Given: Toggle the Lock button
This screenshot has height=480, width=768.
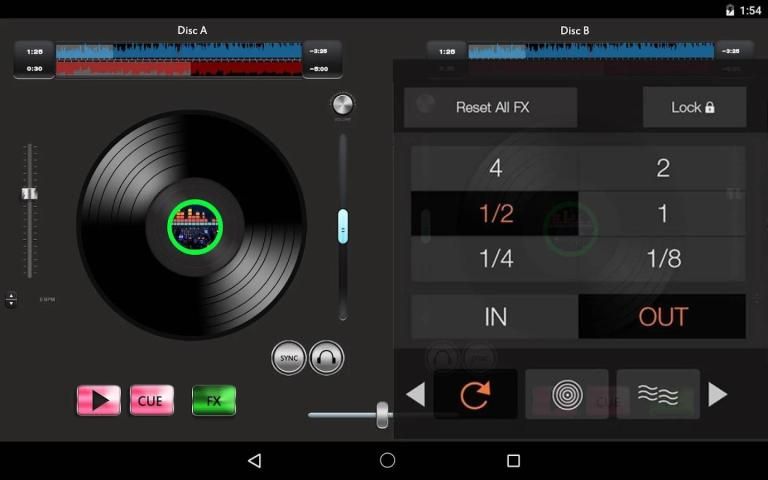Looking at the screenshot, I should click(693, 107).
